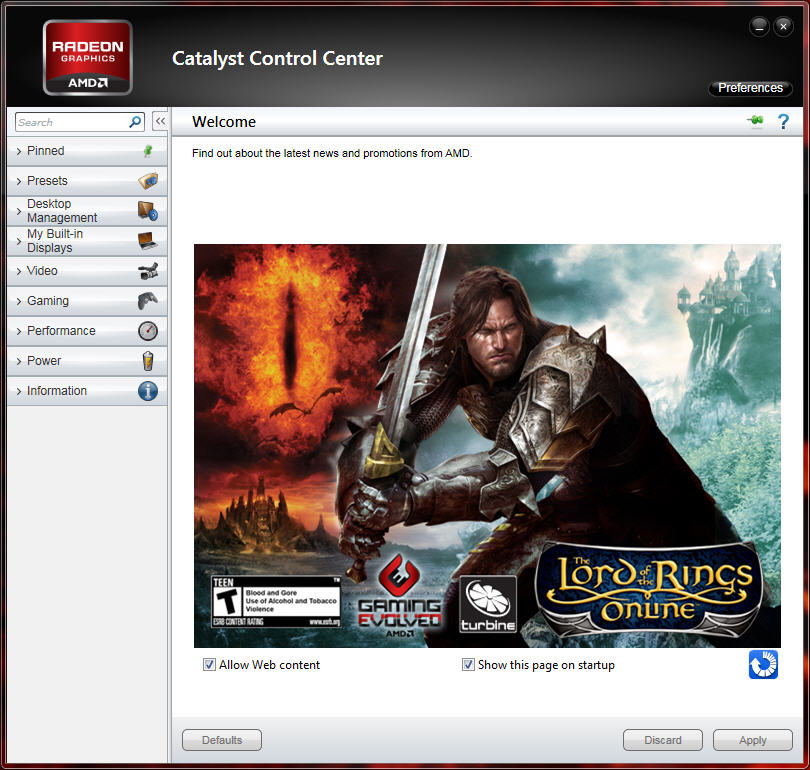Click the Video camcorder icon
This screenshot has height=770, width=810.
tap(148, 271)
